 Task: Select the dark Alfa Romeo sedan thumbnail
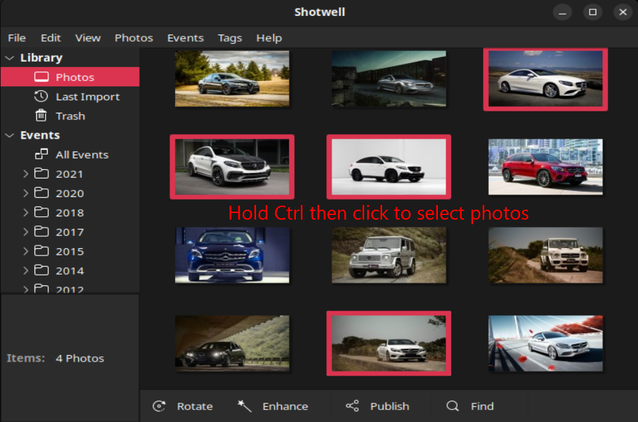(x=232, y=79)
